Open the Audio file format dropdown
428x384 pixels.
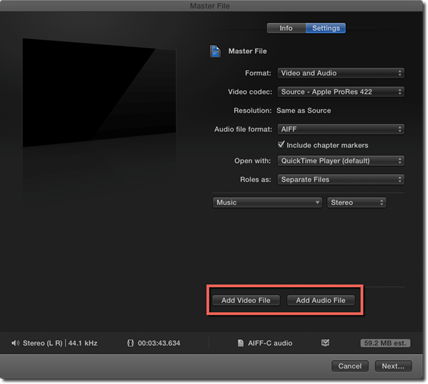(x=341, y=129)
